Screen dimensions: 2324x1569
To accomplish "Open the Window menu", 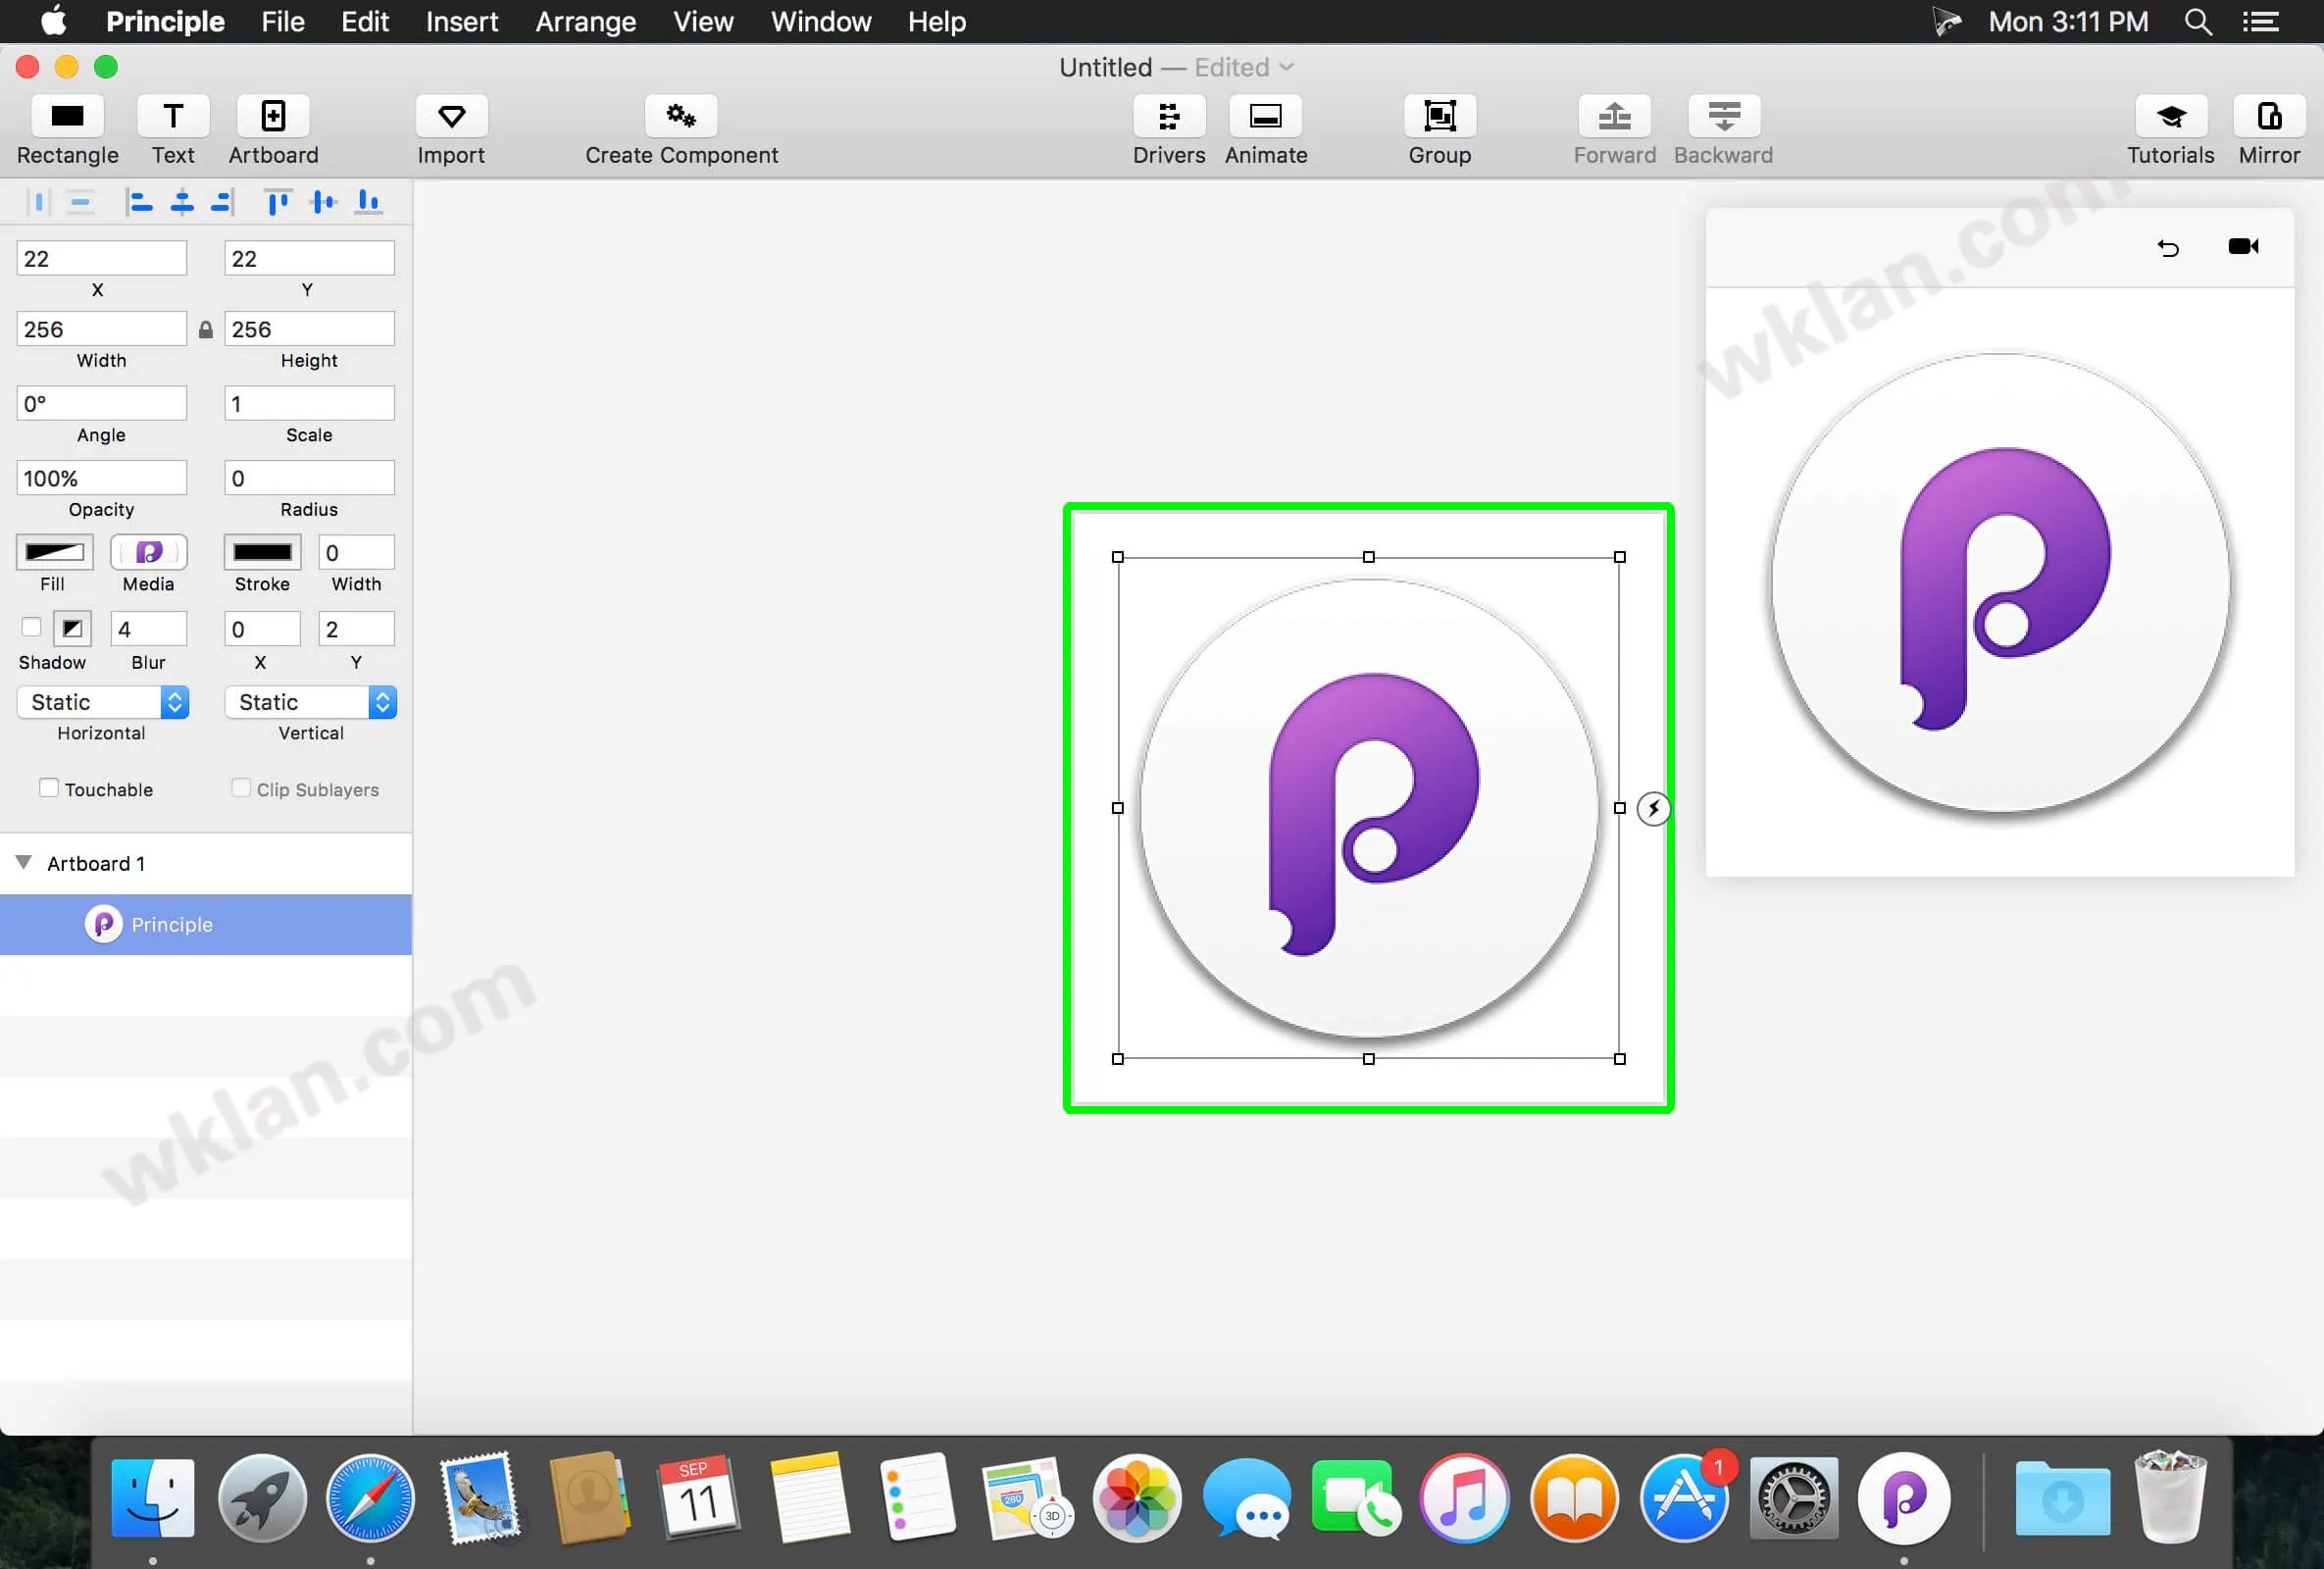I will 821,21.
